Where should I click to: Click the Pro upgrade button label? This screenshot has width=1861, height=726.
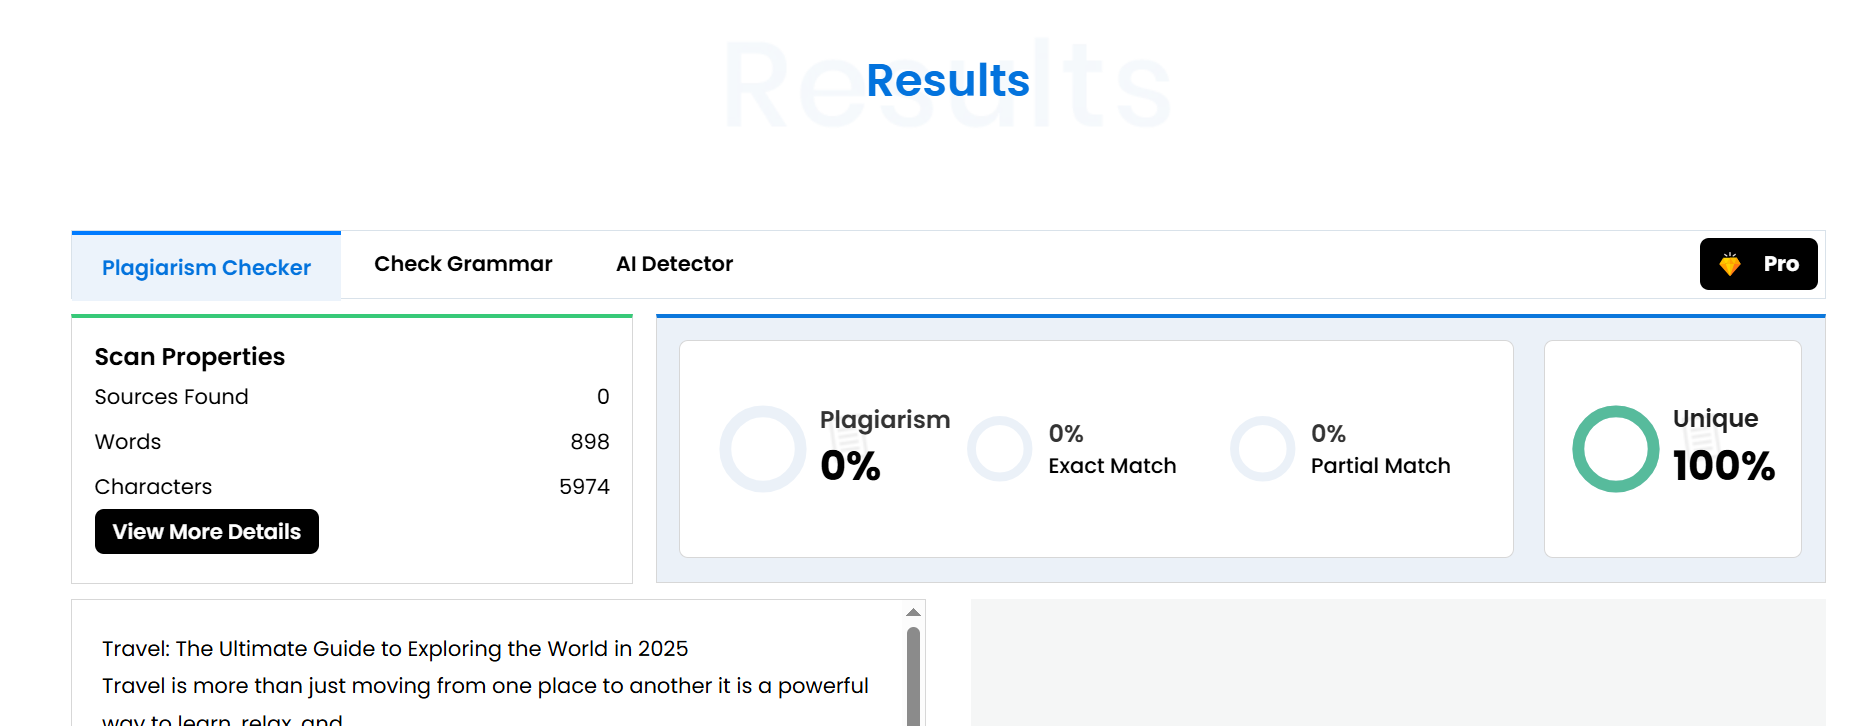[1780, 264]
